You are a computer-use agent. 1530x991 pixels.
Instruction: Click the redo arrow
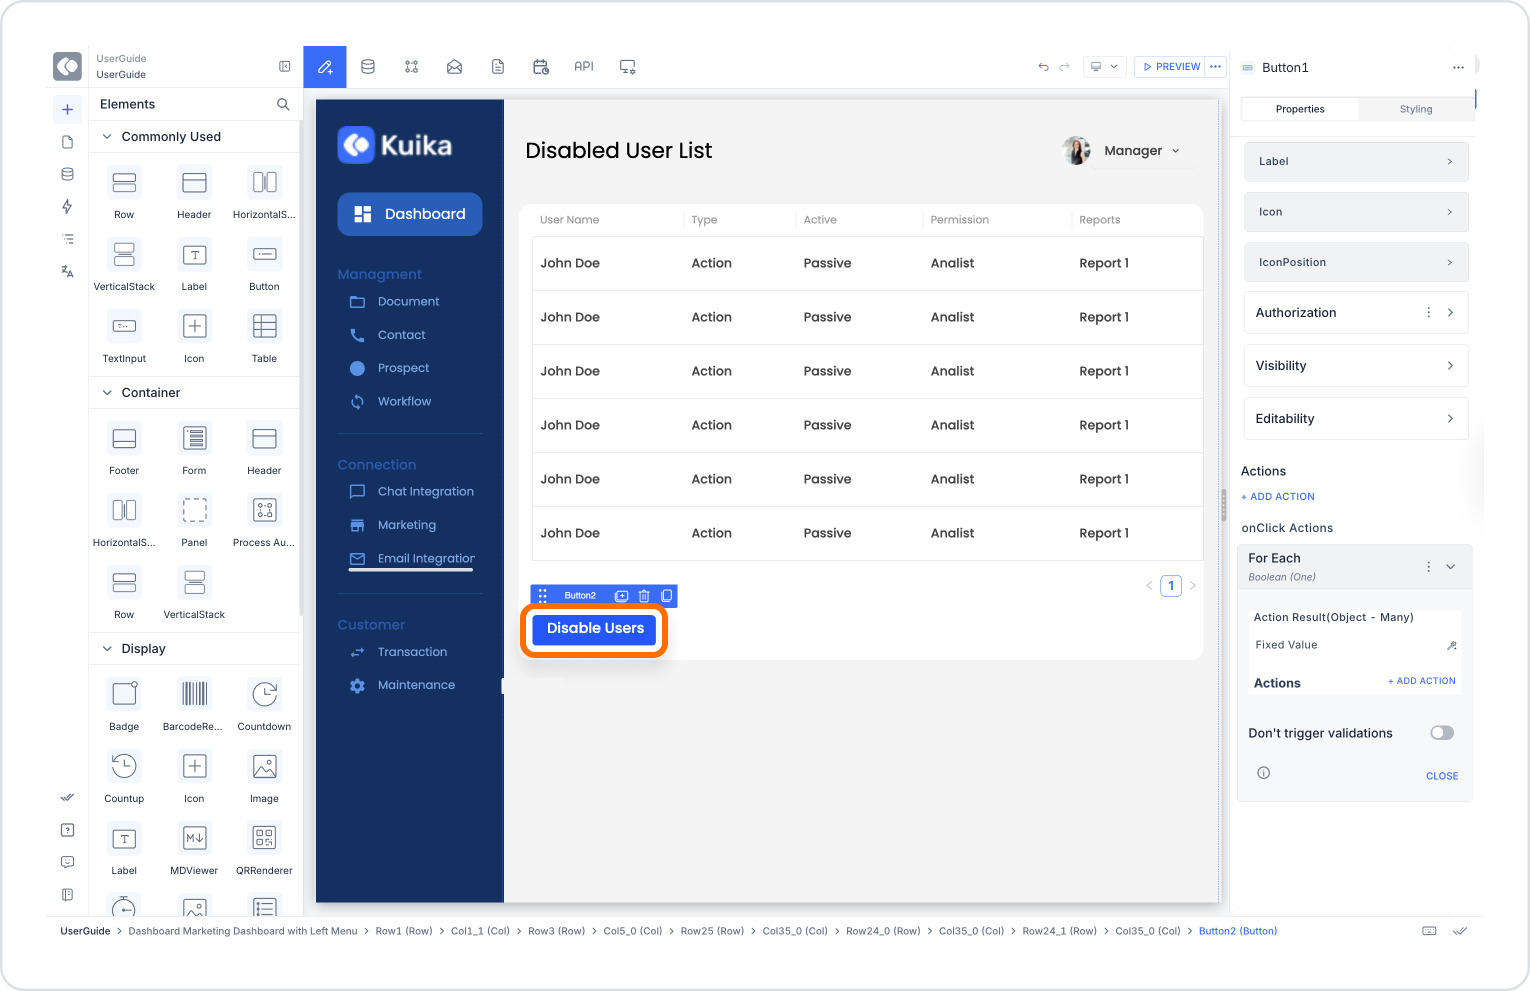1064,67
